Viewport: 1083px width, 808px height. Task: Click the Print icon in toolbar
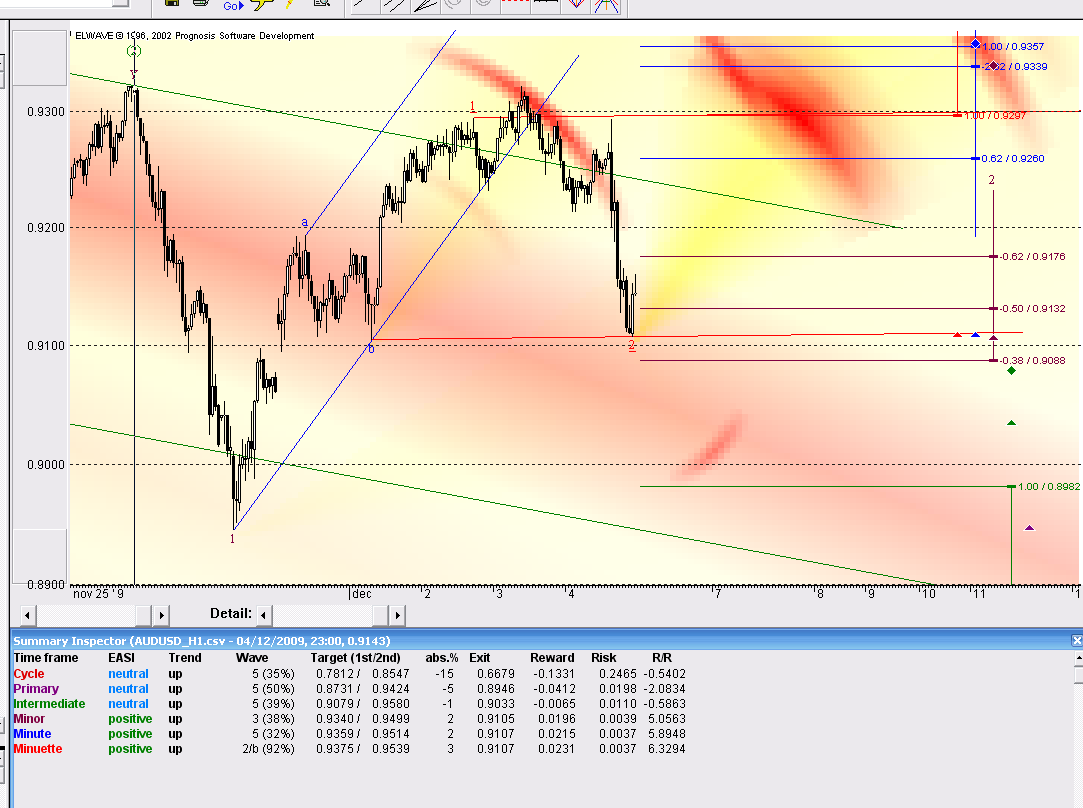click(x=200, y=5)
